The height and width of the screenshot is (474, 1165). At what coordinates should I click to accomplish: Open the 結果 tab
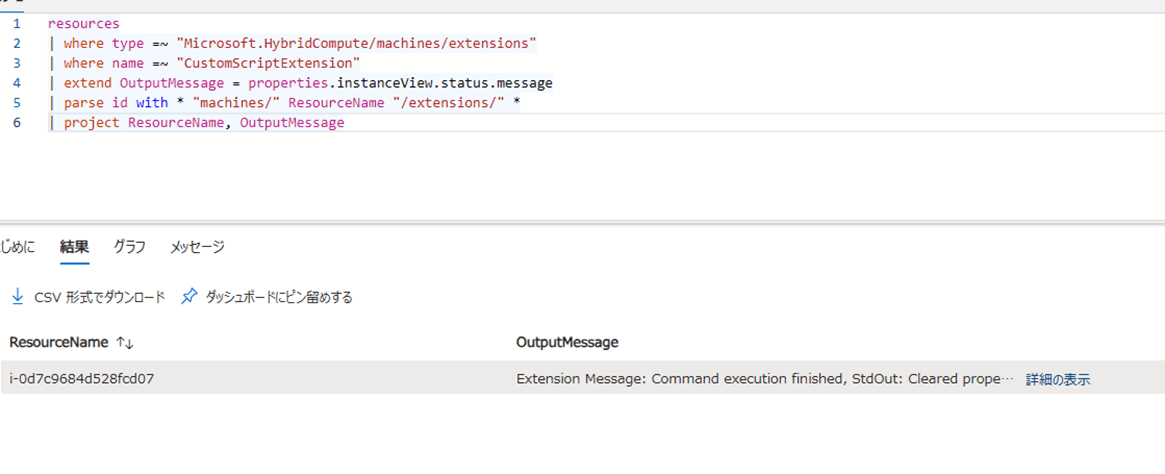coord(74,247)
